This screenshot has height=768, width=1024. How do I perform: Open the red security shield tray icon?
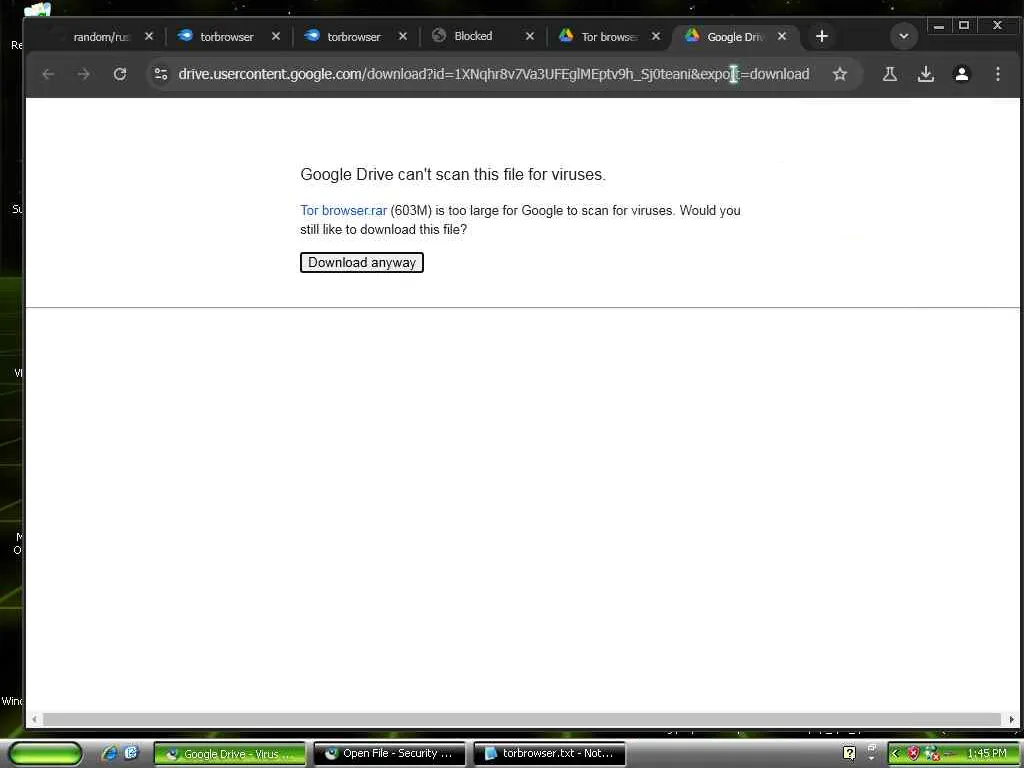point(913,754)
